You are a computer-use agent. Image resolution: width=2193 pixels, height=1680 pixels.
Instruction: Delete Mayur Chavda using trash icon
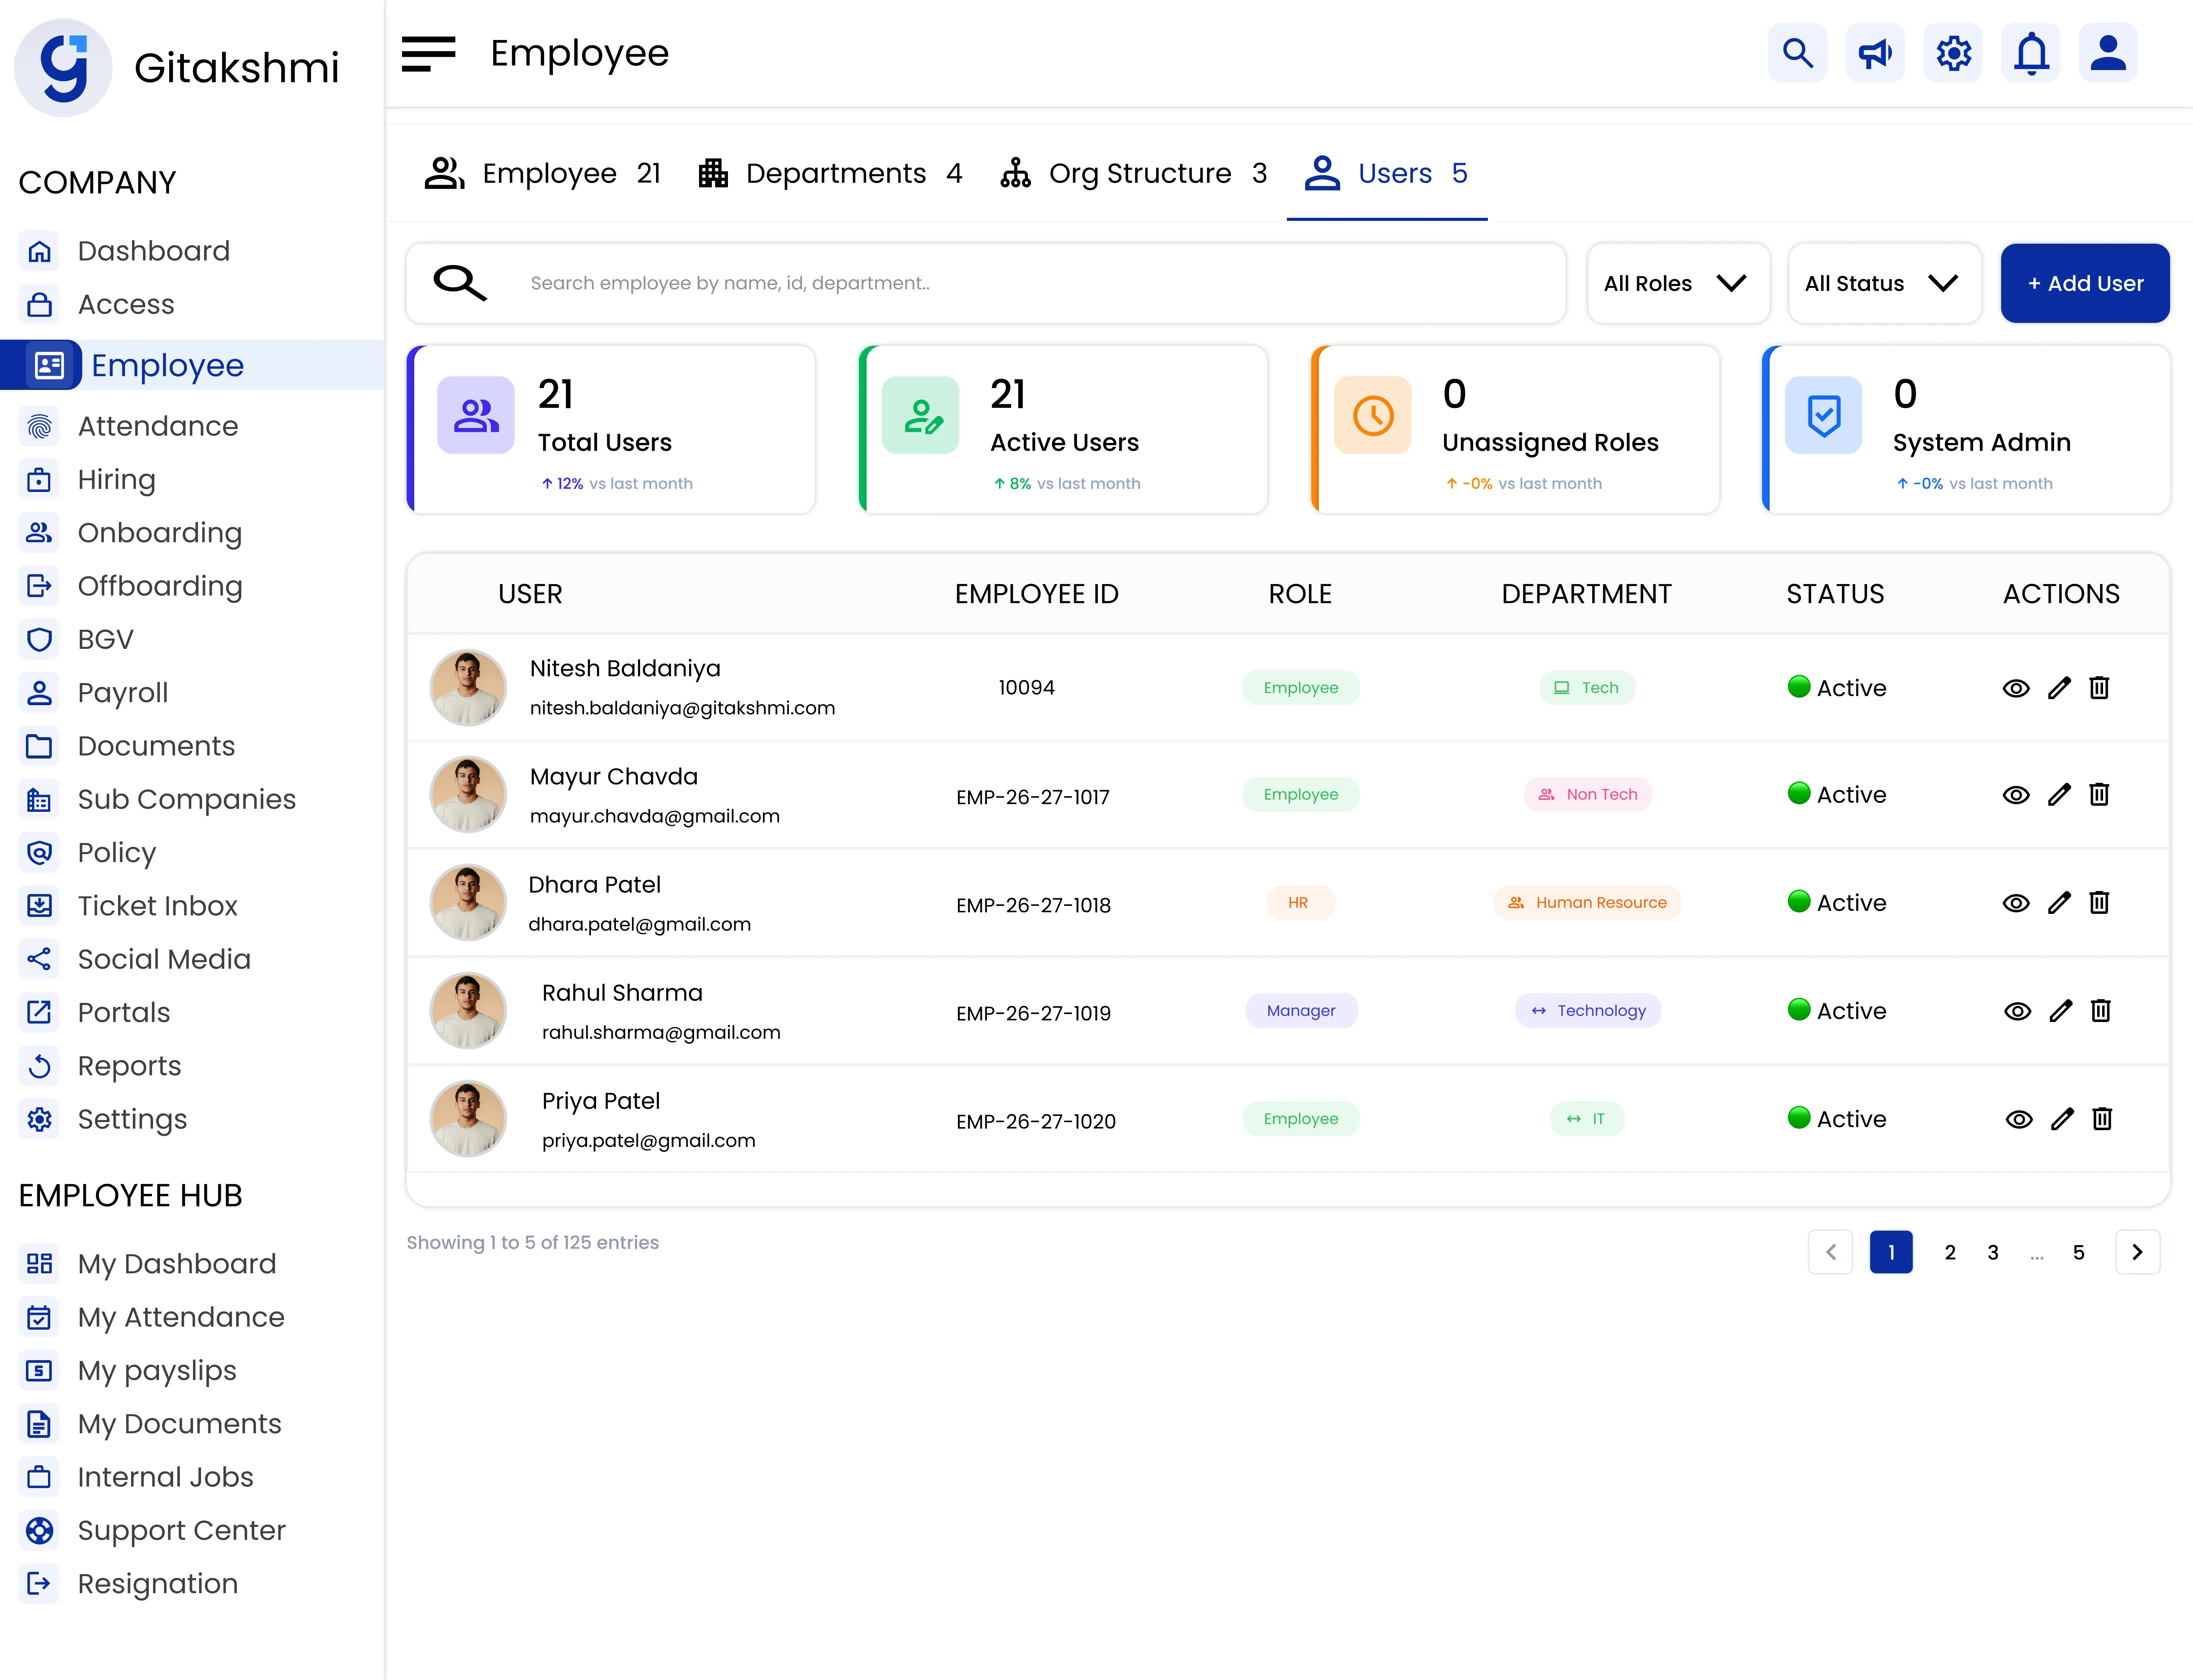2099,795
